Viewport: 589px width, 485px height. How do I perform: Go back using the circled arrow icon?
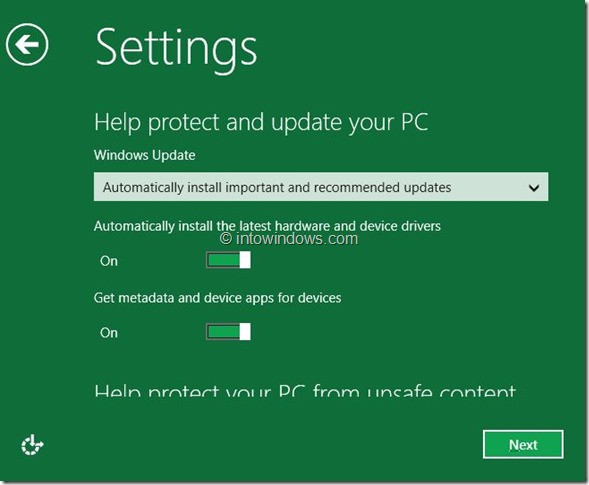coord(27,45)
